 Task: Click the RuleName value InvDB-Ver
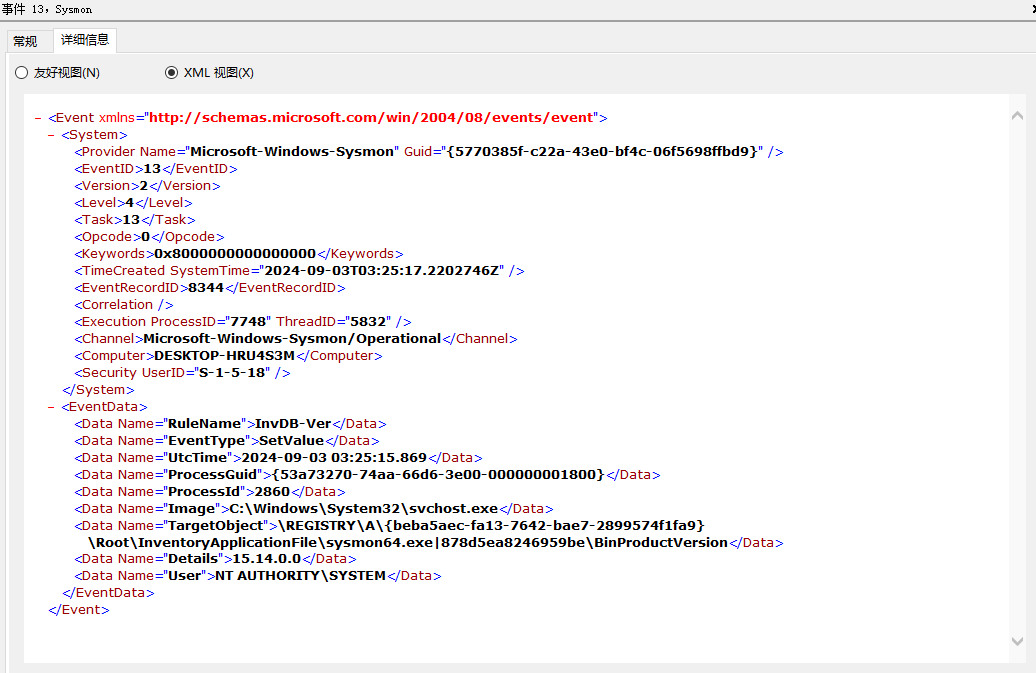pos(293,423)
